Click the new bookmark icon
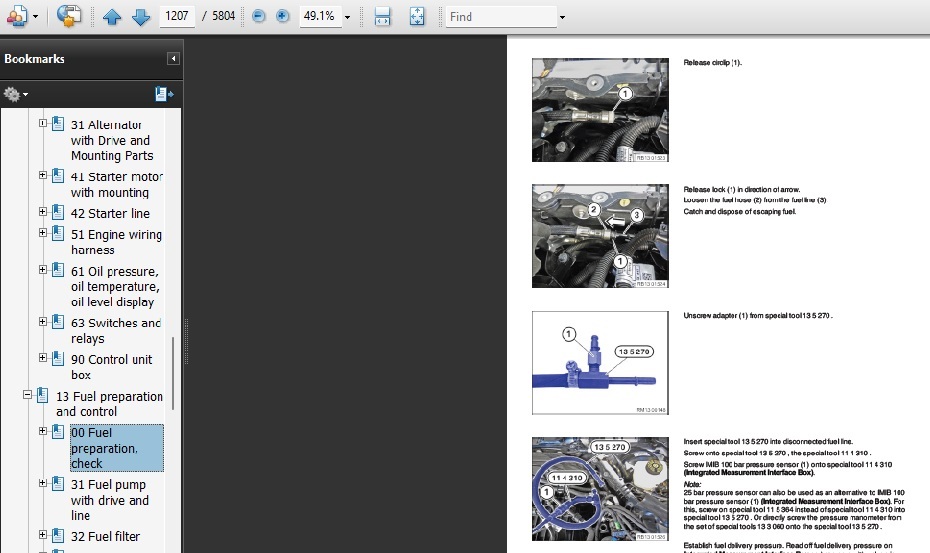Image resolution: width=930 pixels, height=553 pixels. [164, 94]
